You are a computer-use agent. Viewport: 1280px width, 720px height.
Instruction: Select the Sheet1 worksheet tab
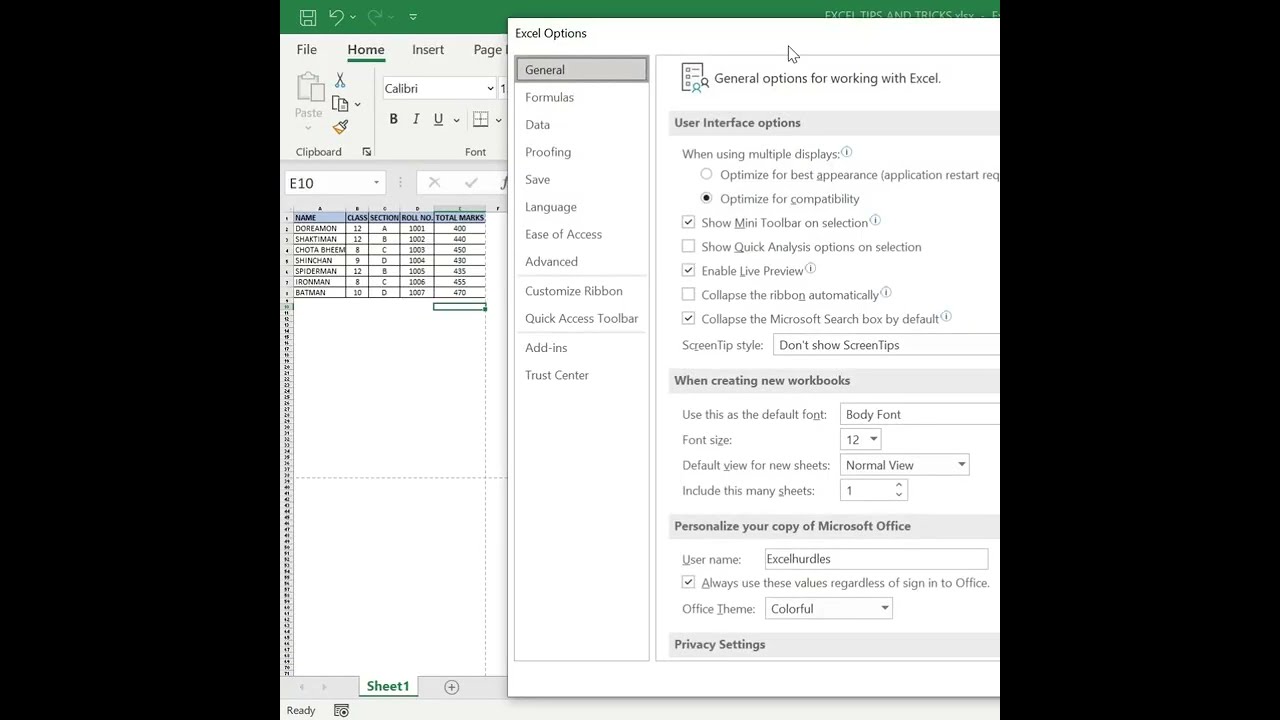(388, 687)
